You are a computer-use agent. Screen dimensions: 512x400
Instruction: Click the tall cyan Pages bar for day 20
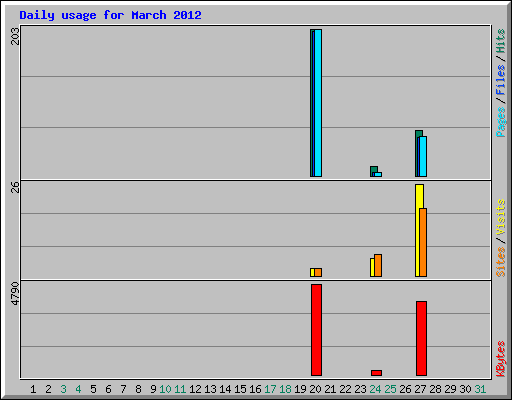pyautogui.click(x=318, y=103)
